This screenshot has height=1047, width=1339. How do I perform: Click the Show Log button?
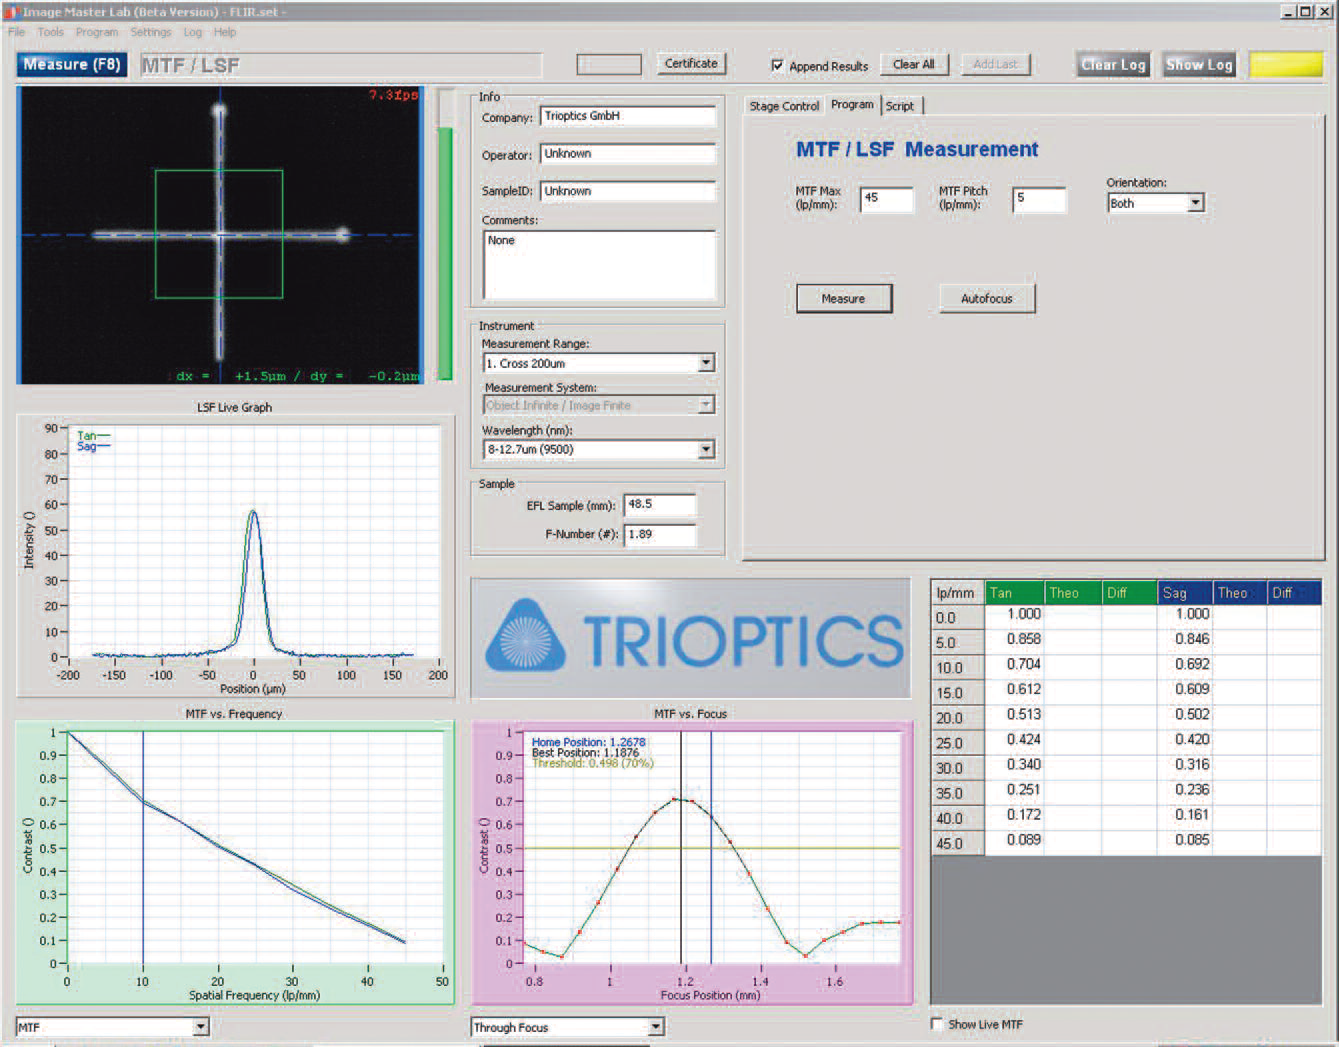(1199, 65)
